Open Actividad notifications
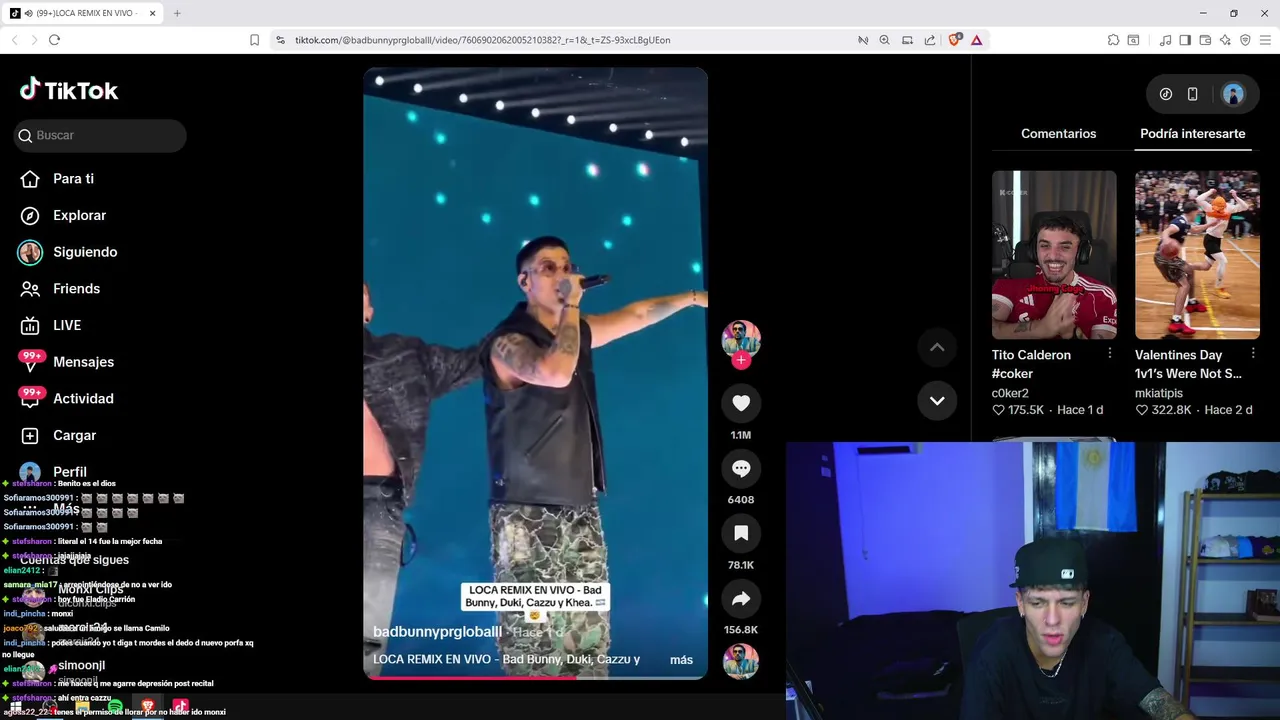 pos(67,398)
